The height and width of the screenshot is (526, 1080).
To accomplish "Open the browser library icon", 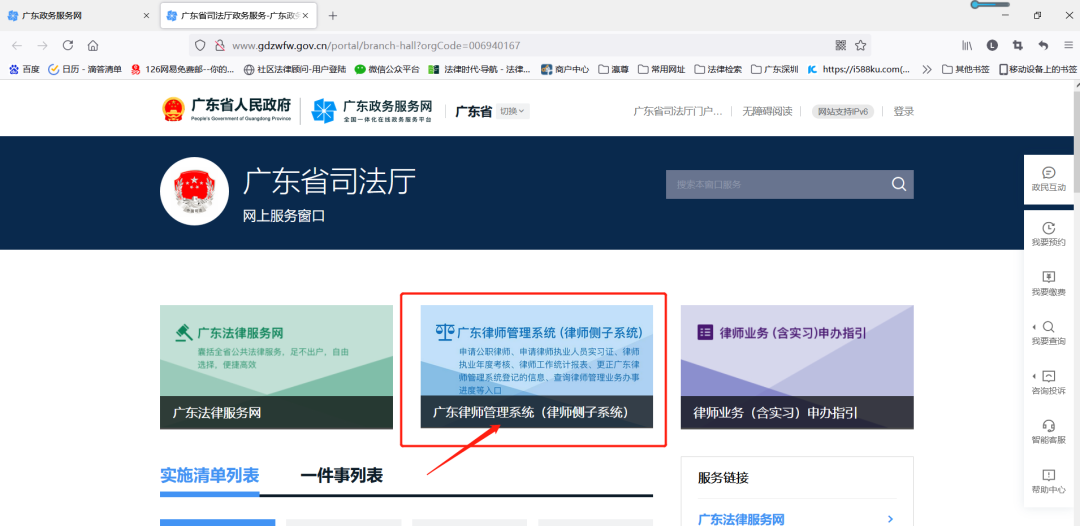I will pos(967,45).
